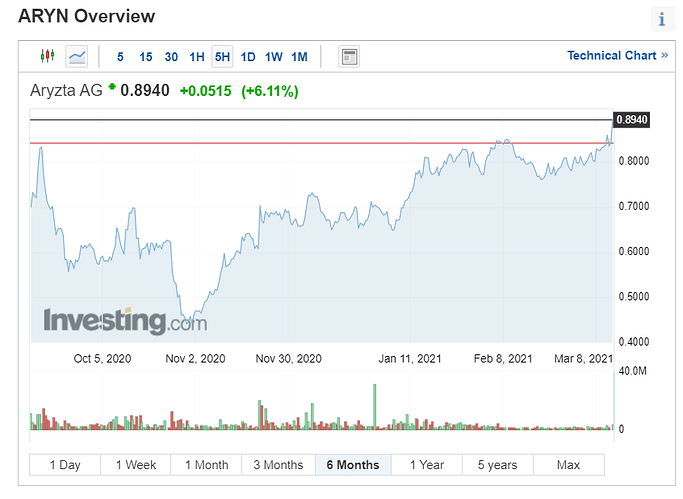Image resolution: width=683 pixels, height=499 pixels.
Task: Open the news overlay icon
Action: [x=349, y=57]
